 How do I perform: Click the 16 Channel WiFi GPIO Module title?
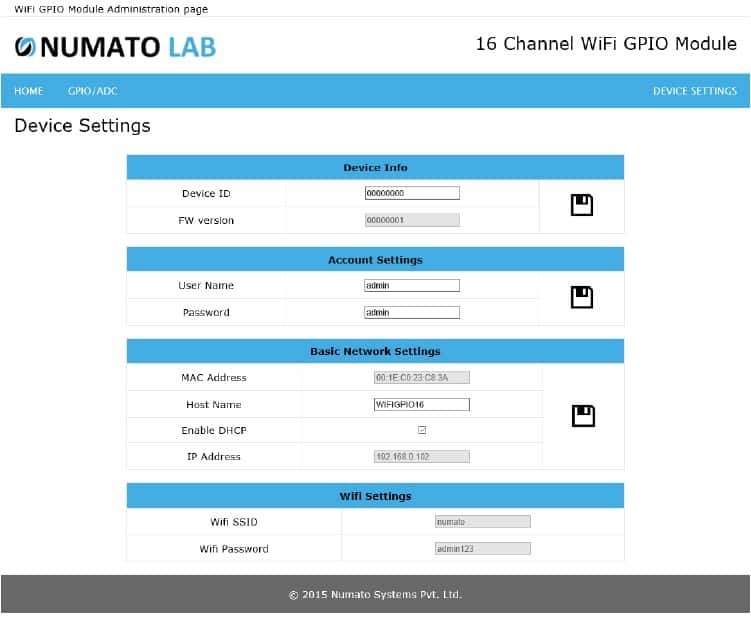coord(606,44)
